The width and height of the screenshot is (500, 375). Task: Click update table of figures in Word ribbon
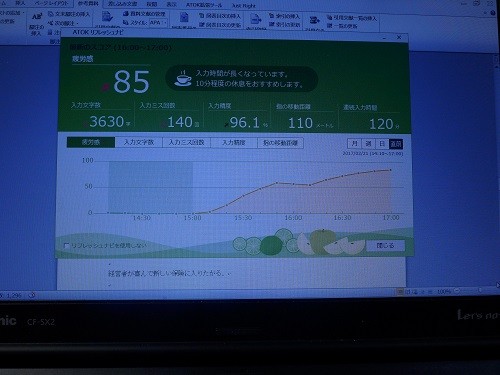click(x=220, y=25)
